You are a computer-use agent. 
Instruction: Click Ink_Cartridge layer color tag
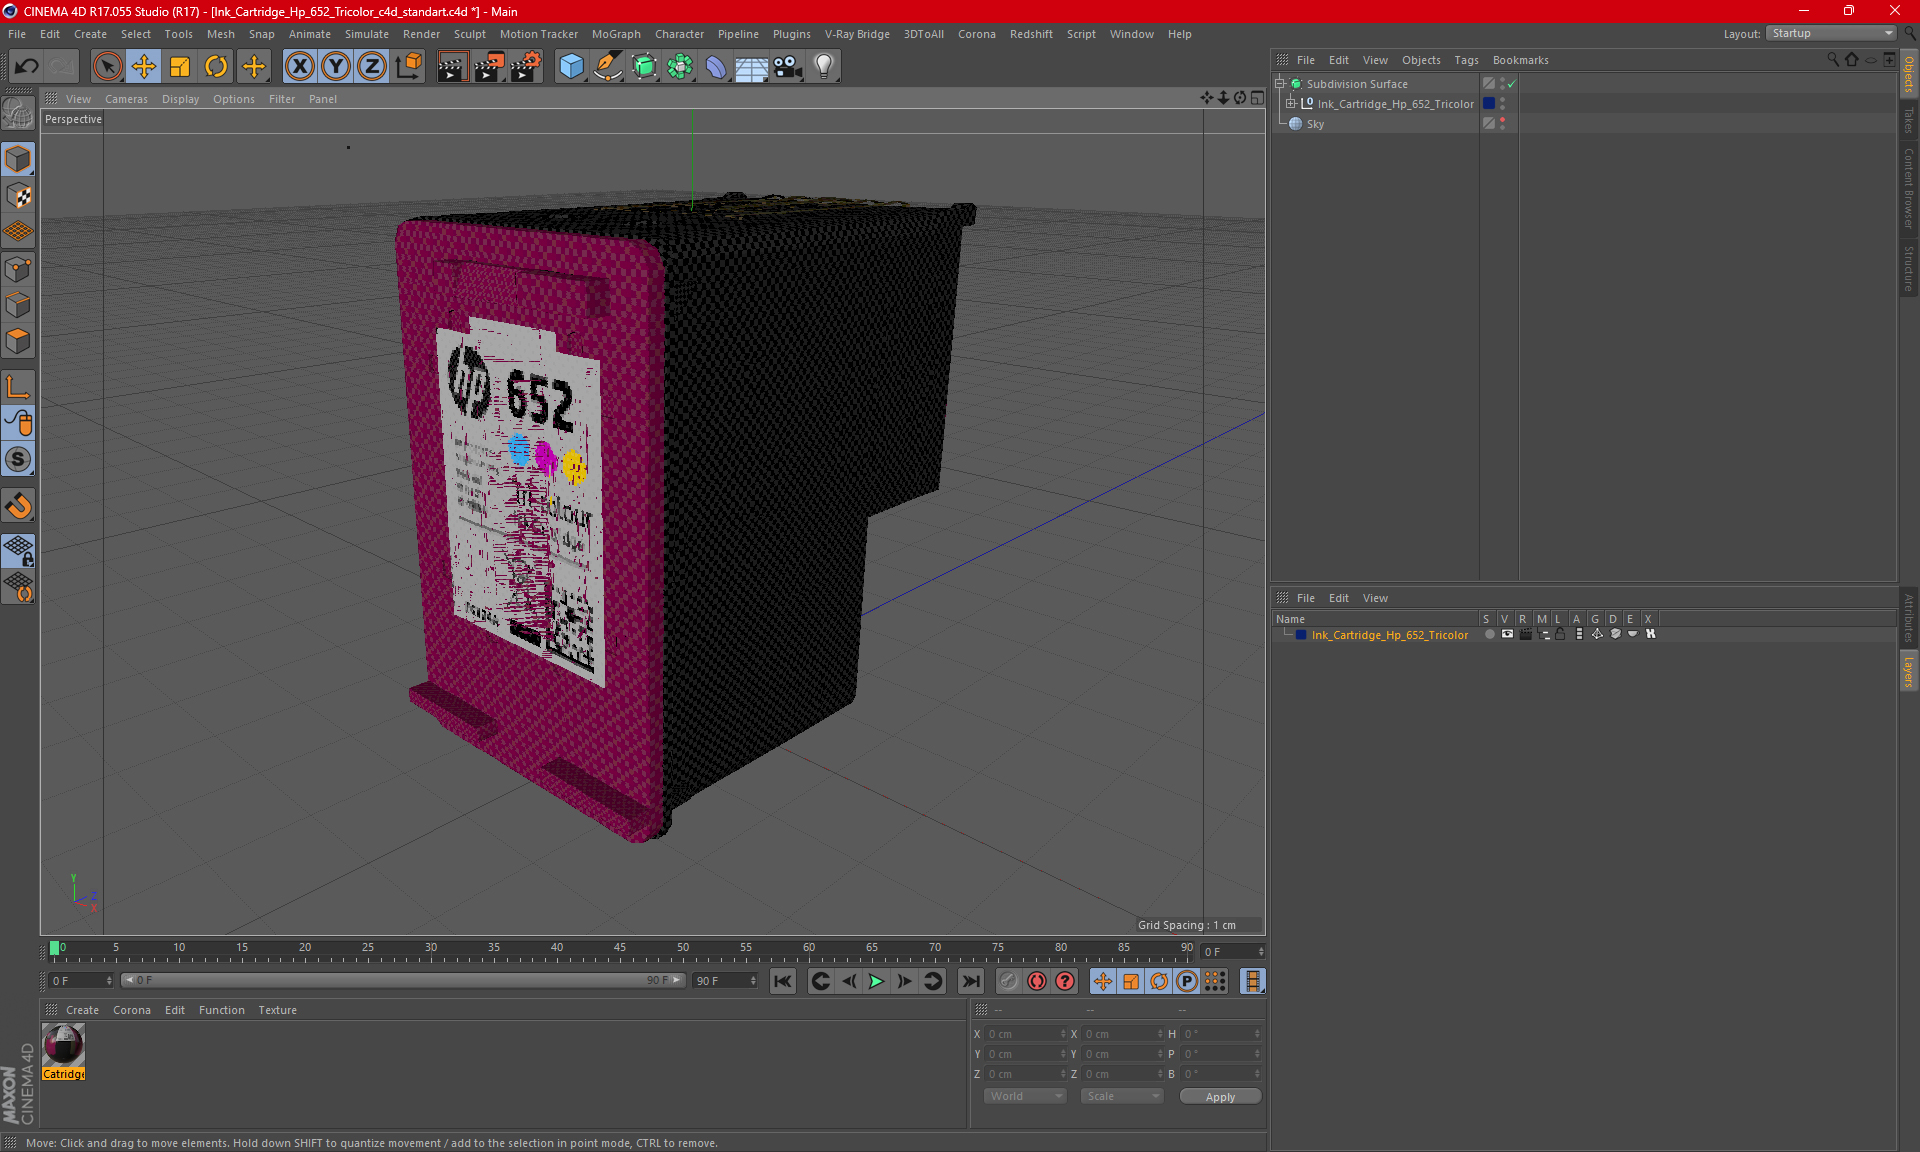(1489, 104)
